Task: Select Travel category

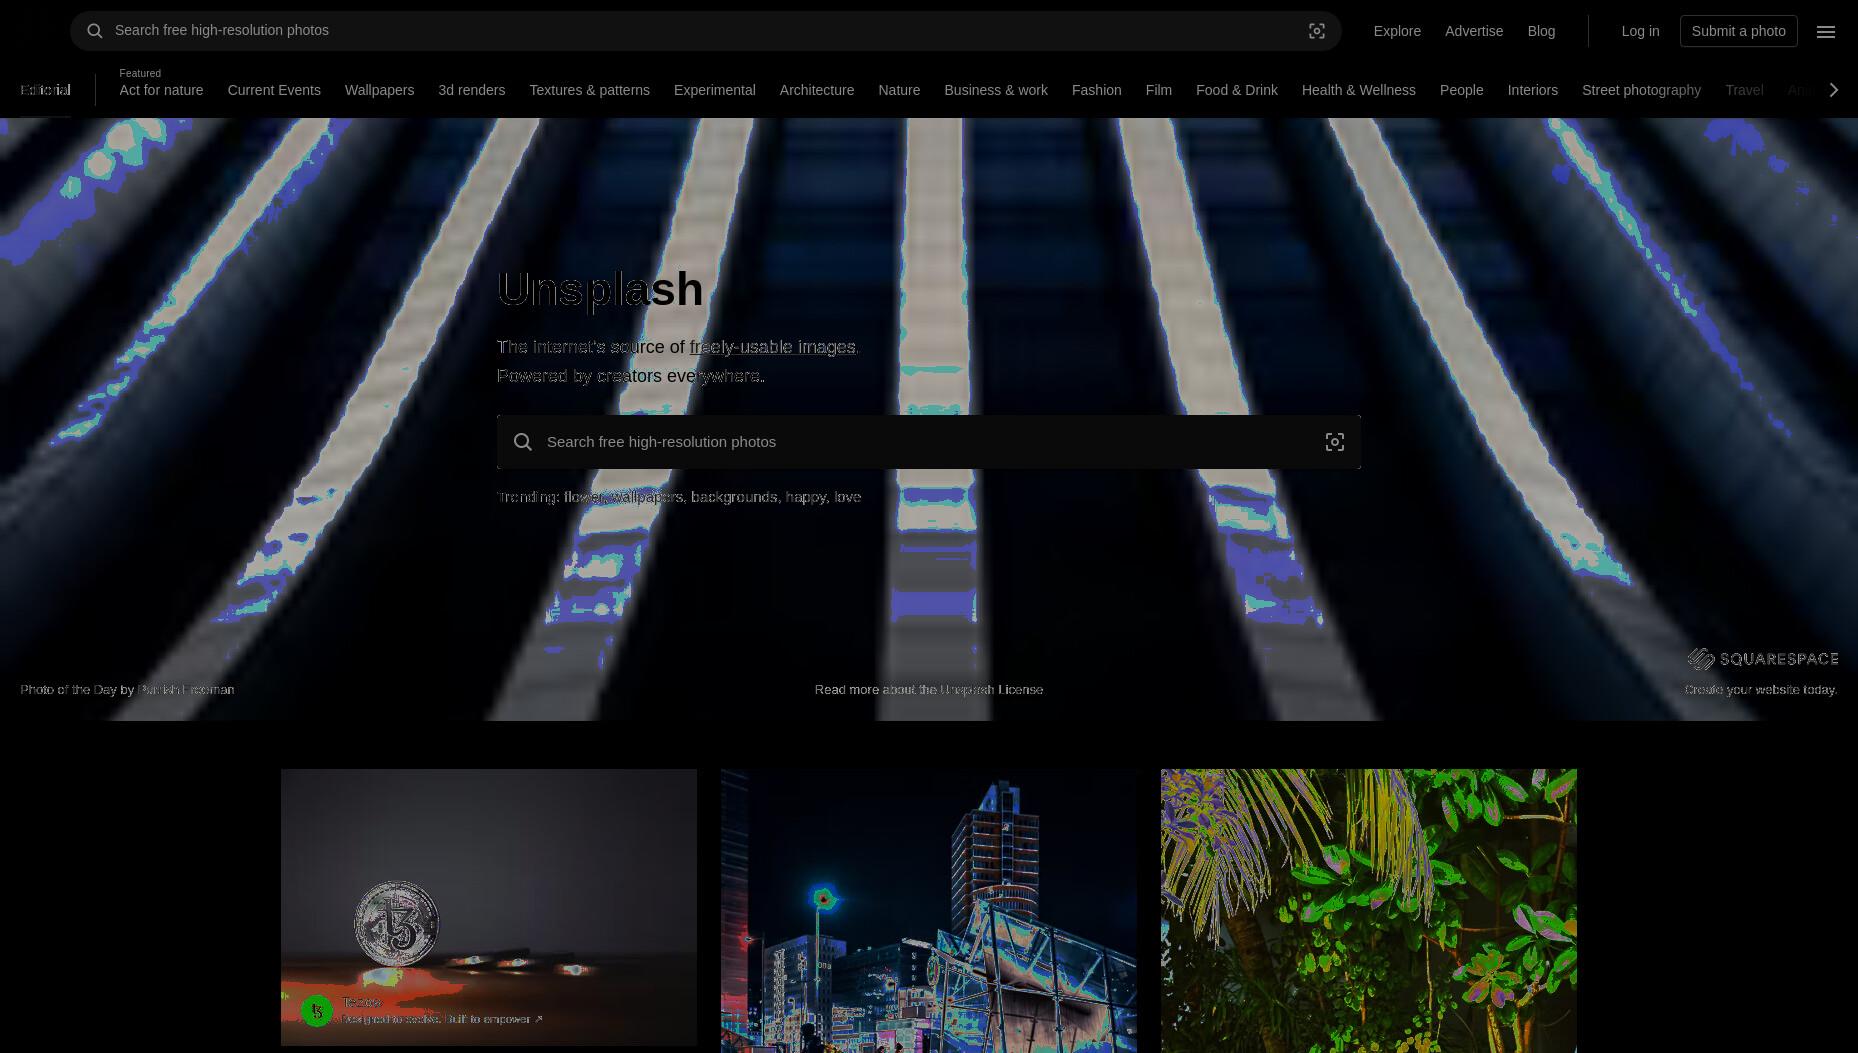Action: [x=1744, y=90]
